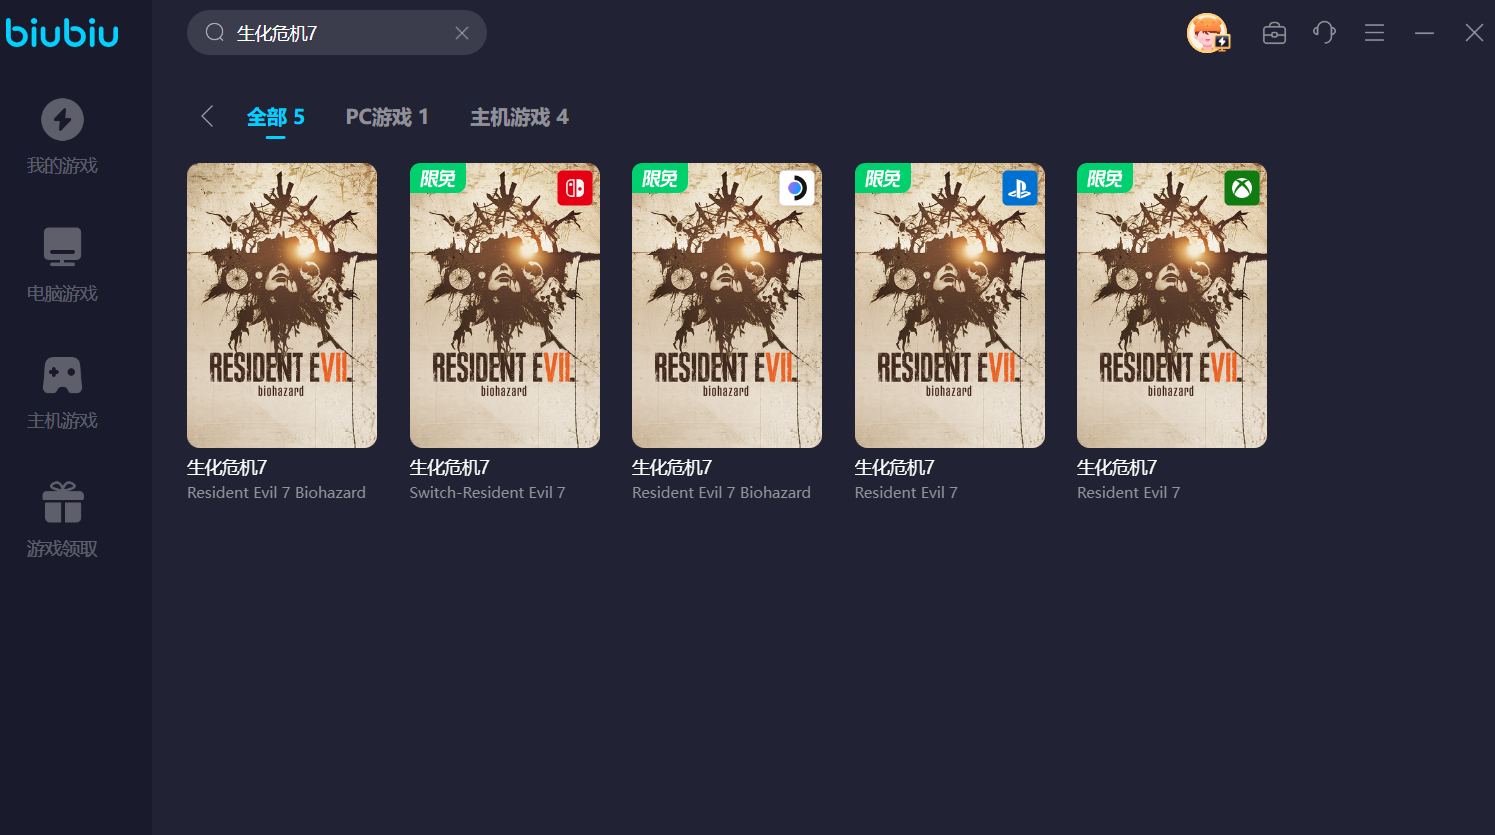Click the biubiu logo
This screenshot has width=1495, height=835.
point(62,33)
